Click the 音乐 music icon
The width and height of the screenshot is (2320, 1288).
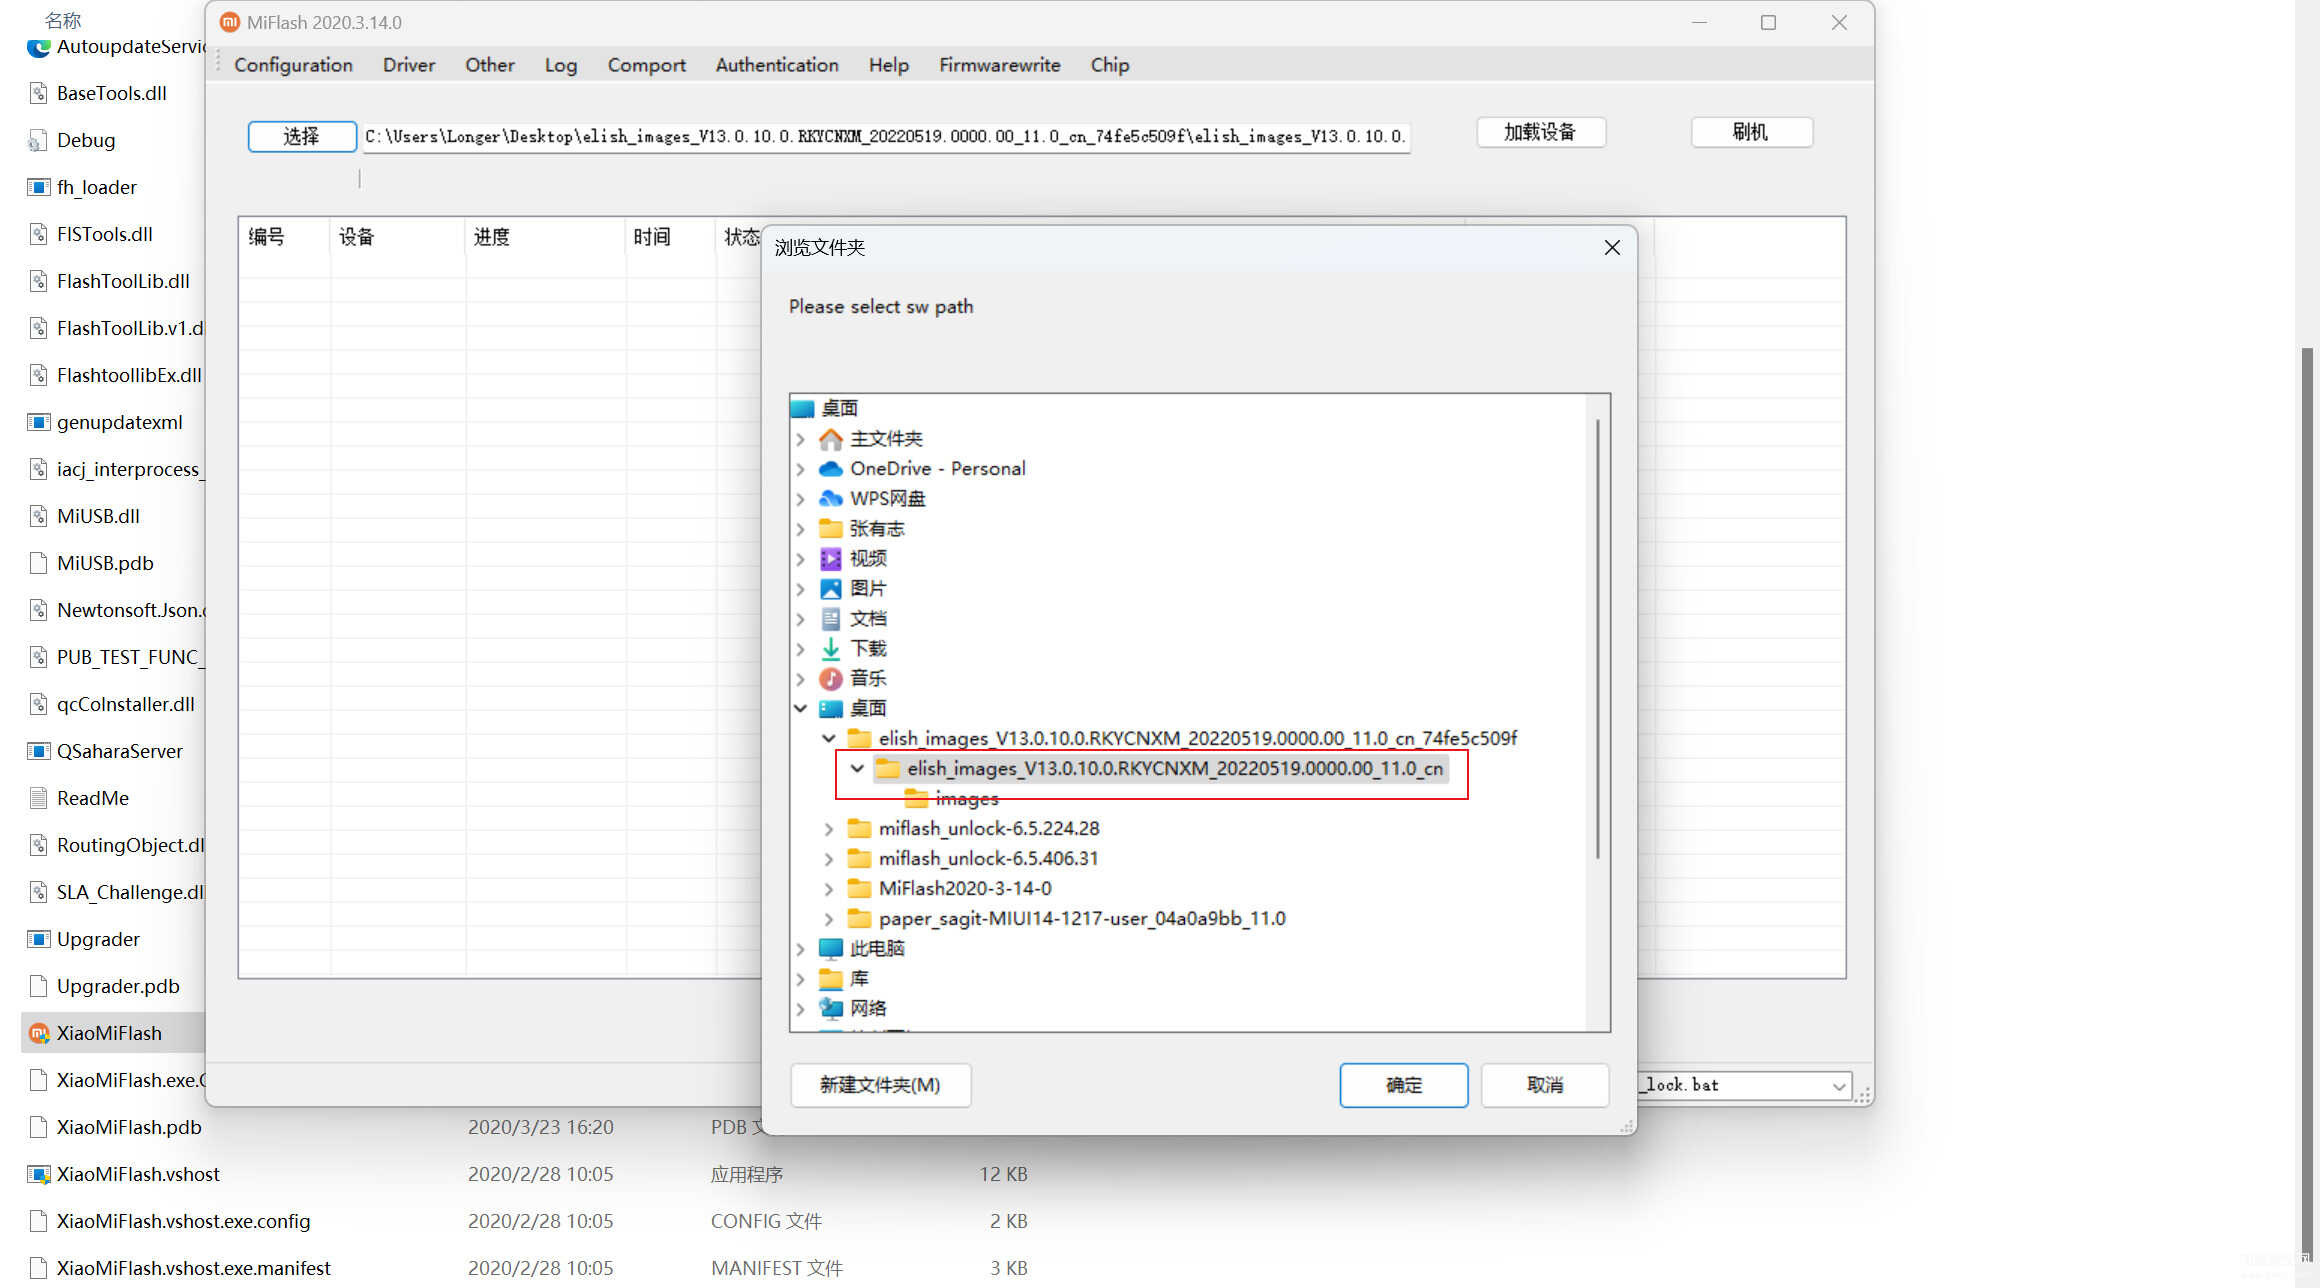tap(831, 678)
